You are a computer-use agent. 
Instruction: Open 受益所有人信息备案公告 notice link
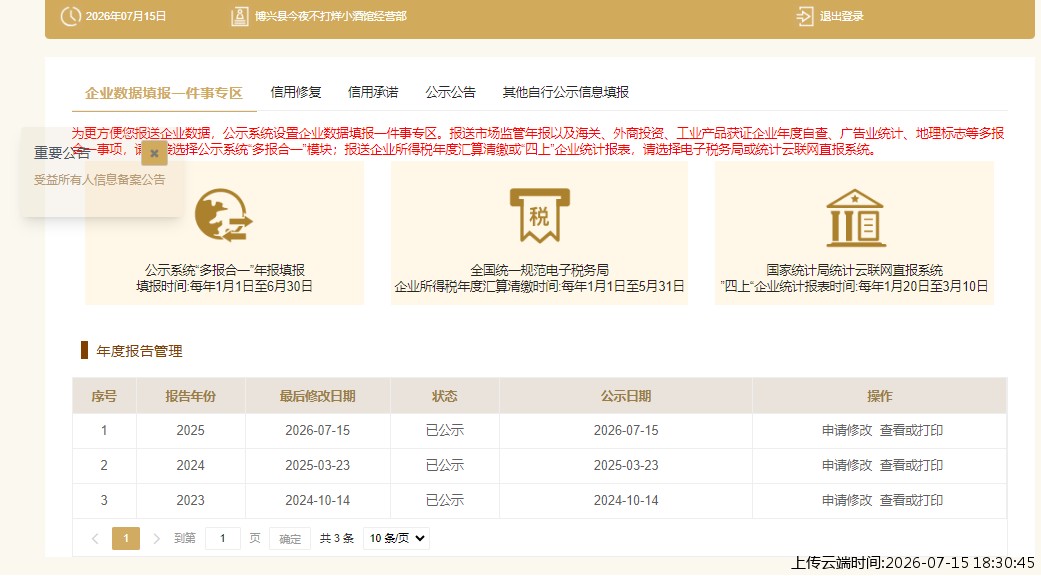point(100,180)
